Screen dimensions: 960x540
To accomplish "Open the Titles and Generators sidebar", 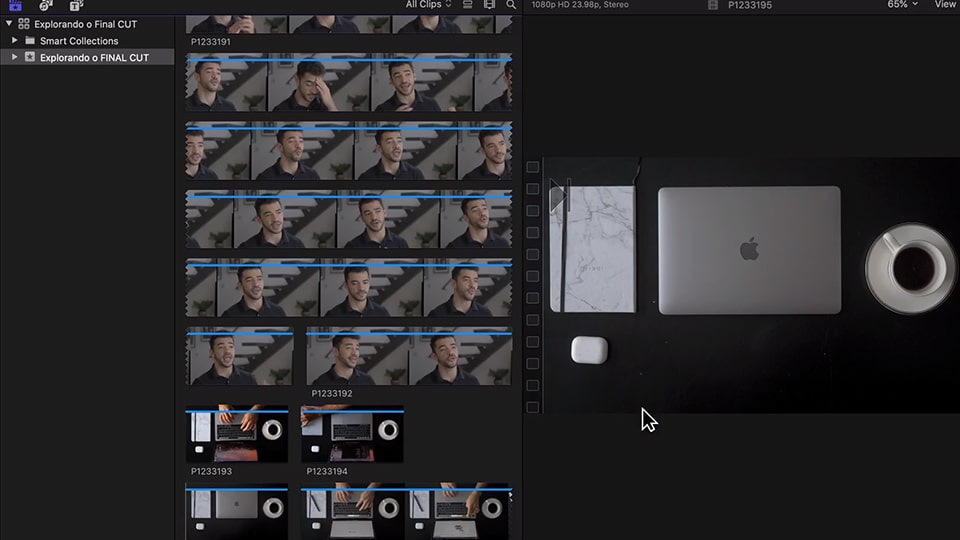I will [76, 5].
